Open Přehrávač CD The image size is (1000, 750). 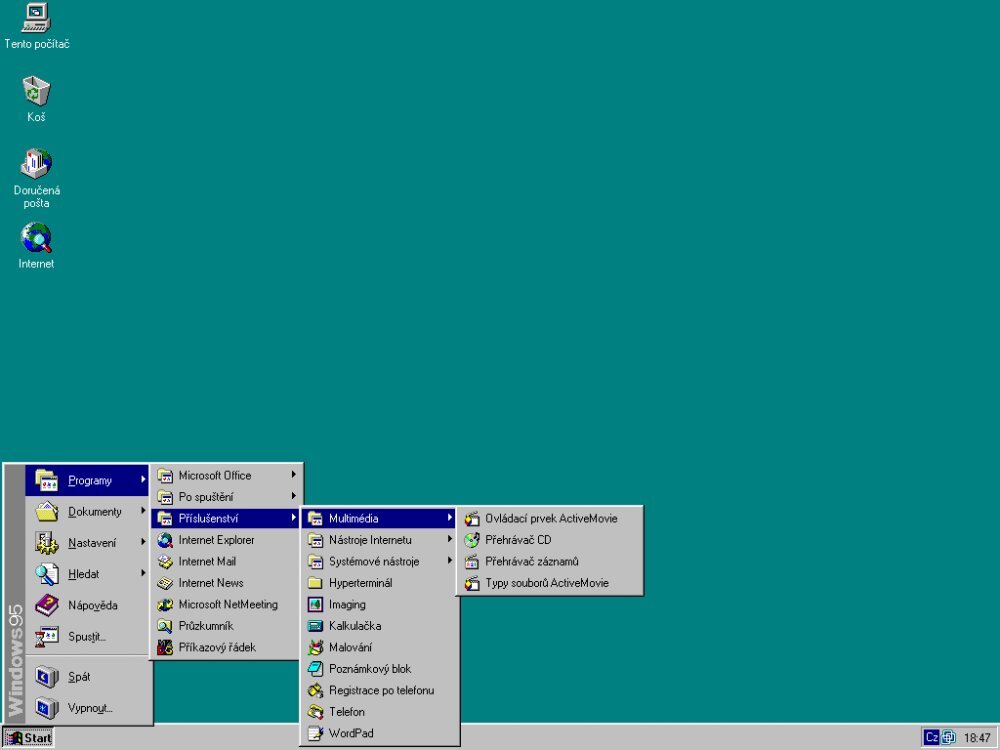point(550,540)
